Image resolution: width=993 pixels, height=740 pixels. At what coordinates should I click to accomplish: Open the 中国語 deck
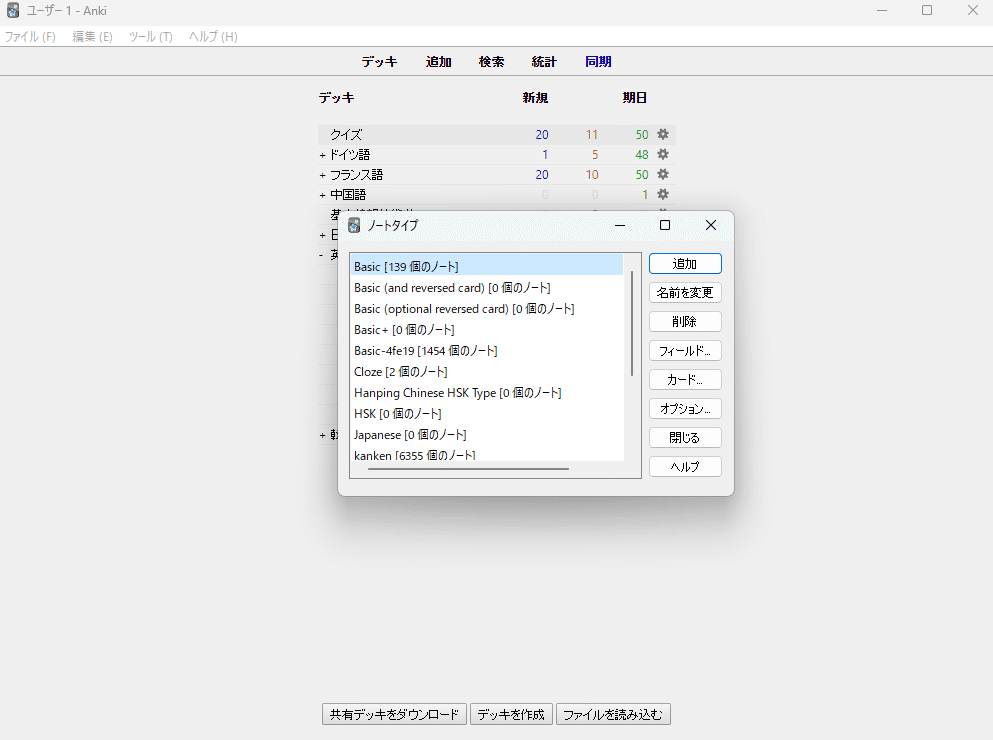click(348, 195)
